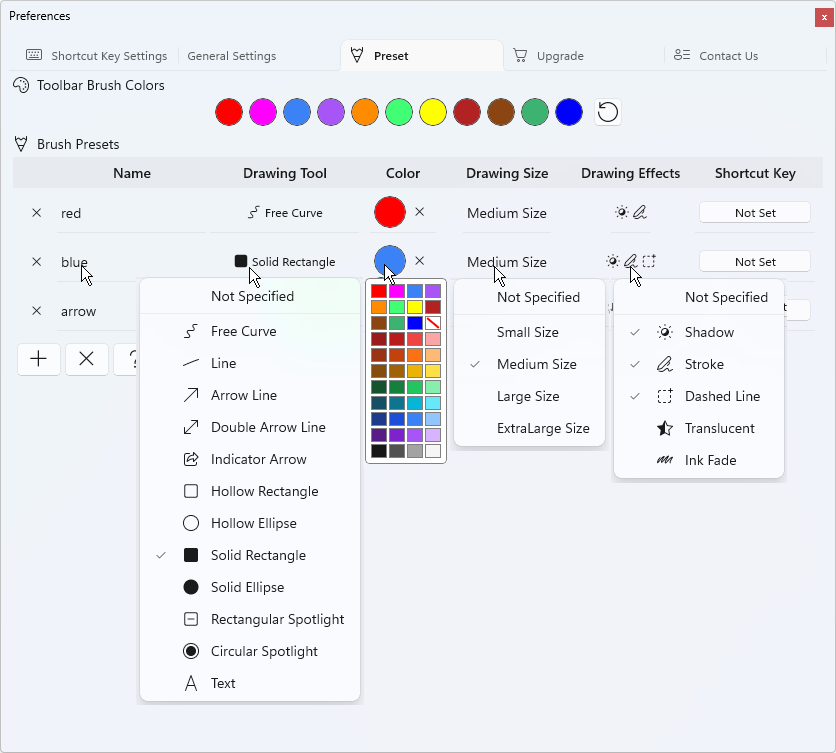
Task: Delete the arrow preset row with its X
Action: coord(36,311)
